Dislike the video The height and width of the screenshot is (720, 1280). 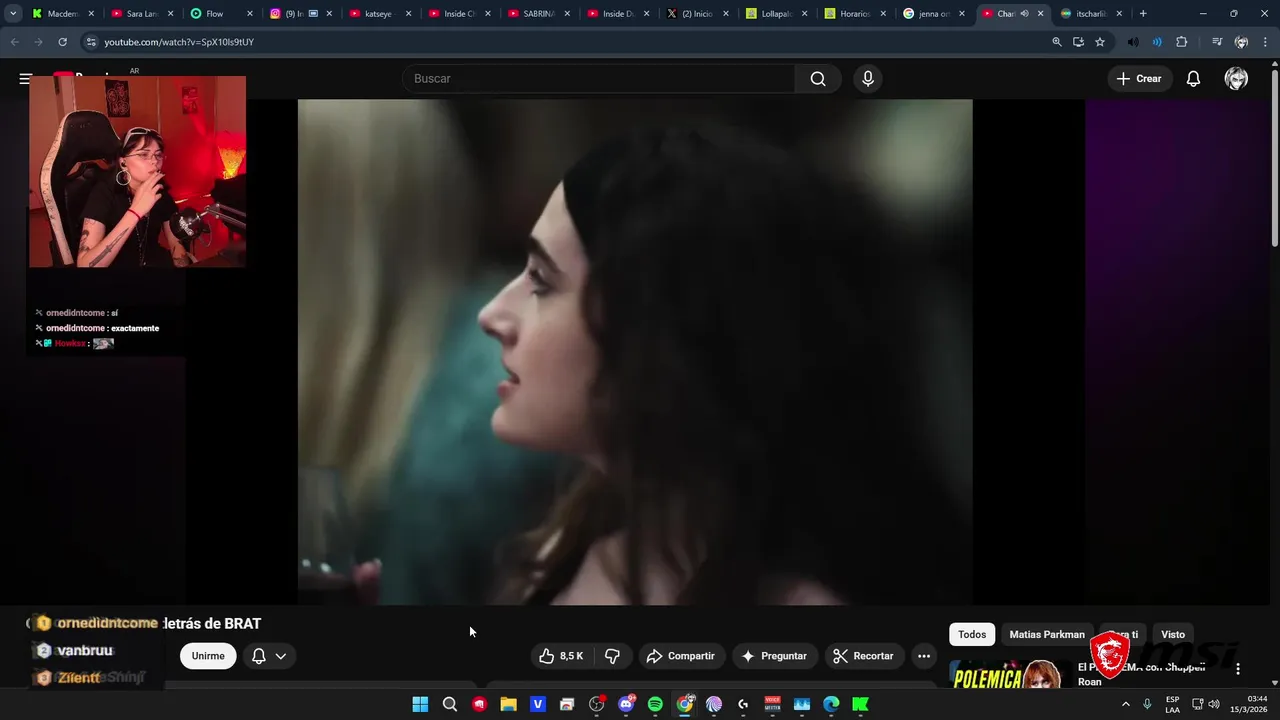(613, 656)
